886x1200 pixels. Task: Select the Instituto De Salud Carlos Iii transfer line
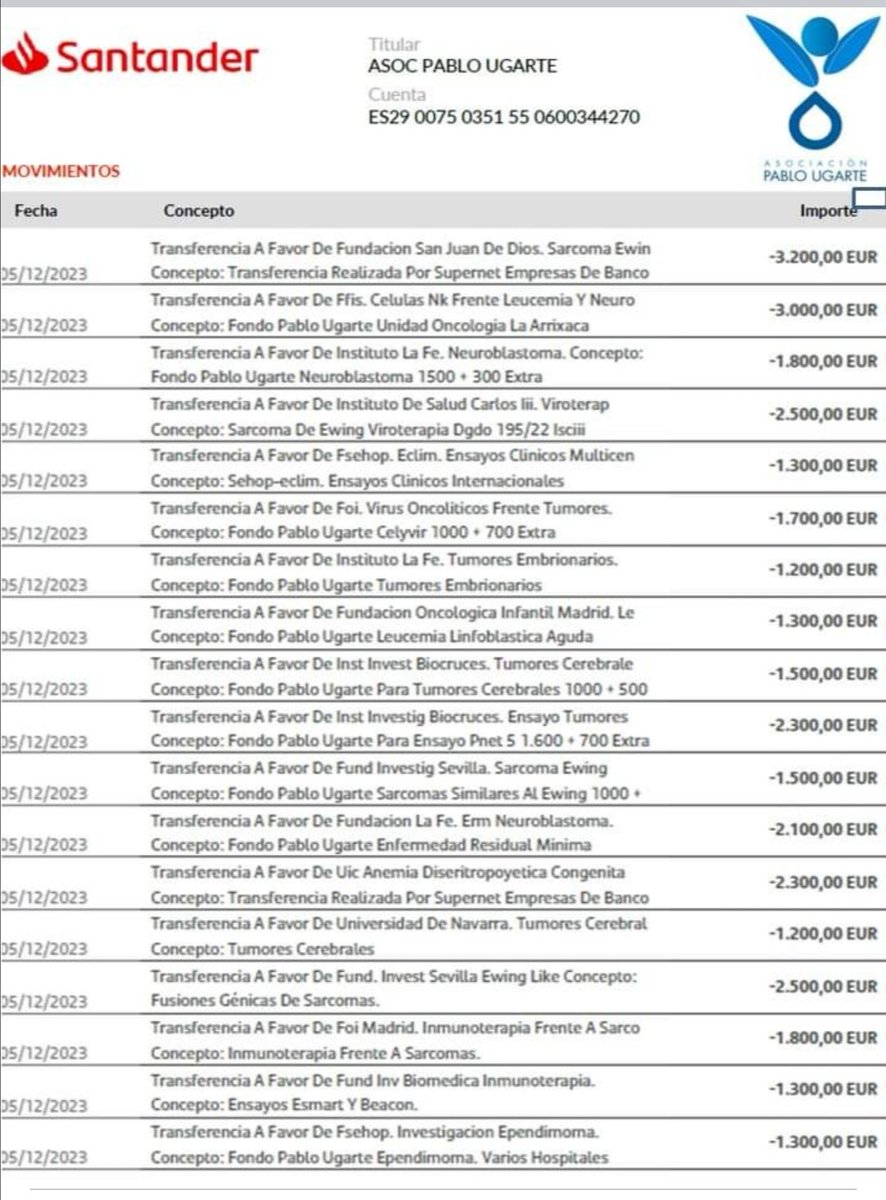tap(380, 404)
